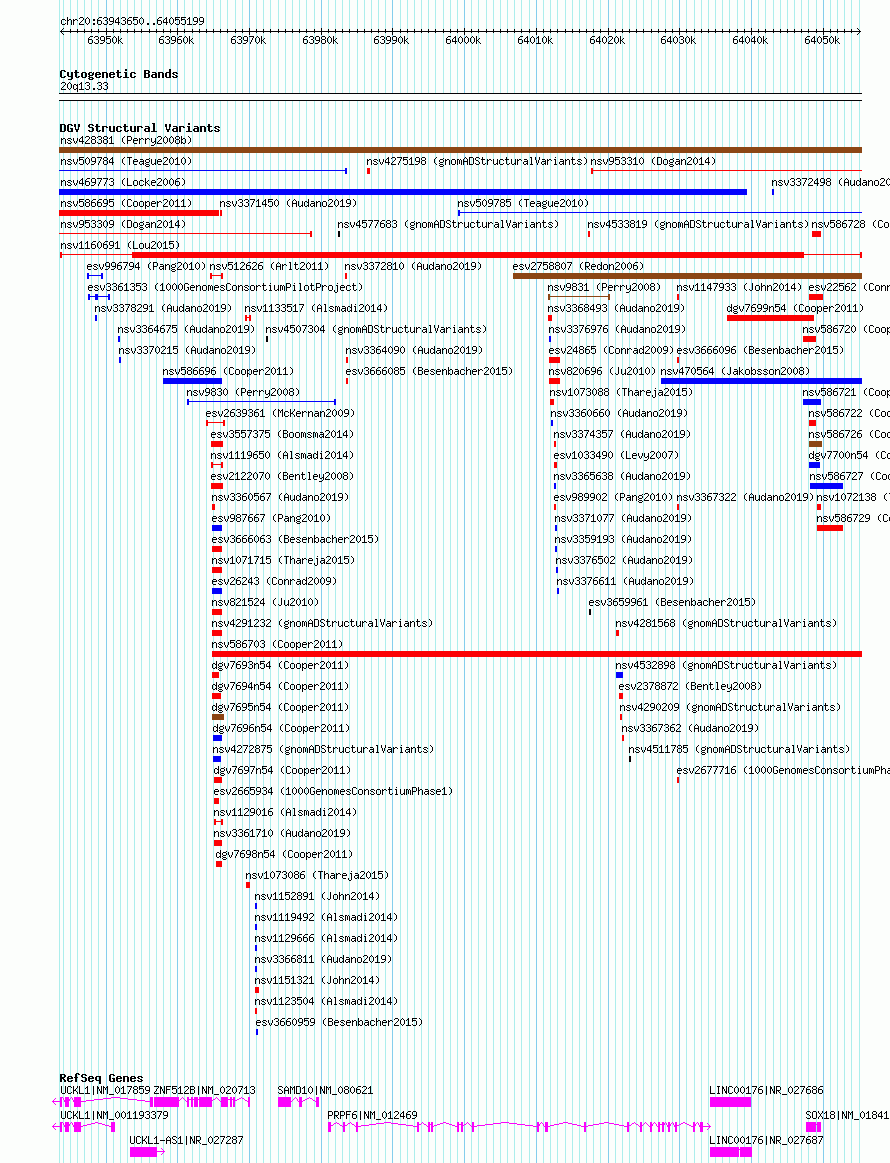Click esv2639361 (McKernan2009) label

pyautogui.click(x=280, y=413)
